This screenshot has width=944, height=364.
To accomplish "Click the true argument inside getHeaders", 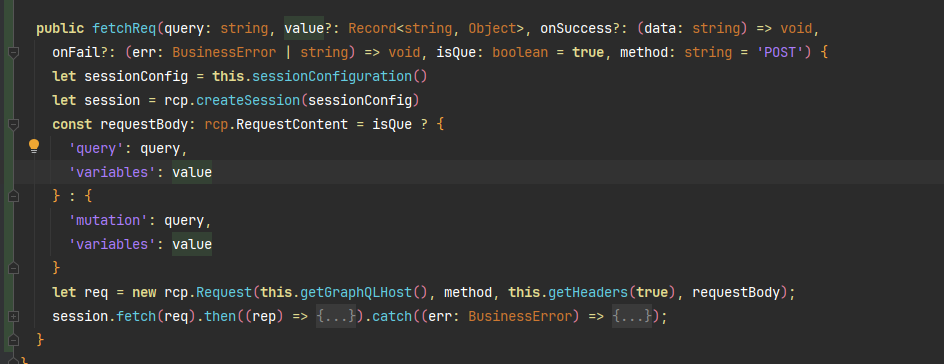I will pos(652,292).
